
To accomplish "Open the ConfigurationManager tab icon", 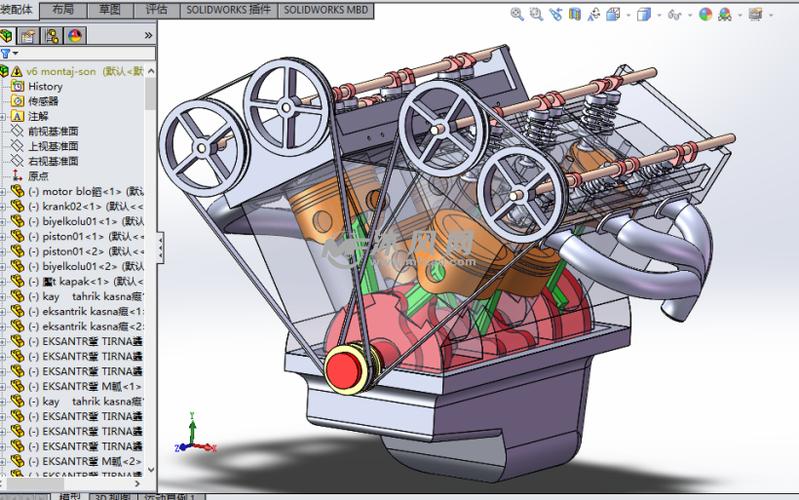I will pyautogui.click(x=51, y=36).
